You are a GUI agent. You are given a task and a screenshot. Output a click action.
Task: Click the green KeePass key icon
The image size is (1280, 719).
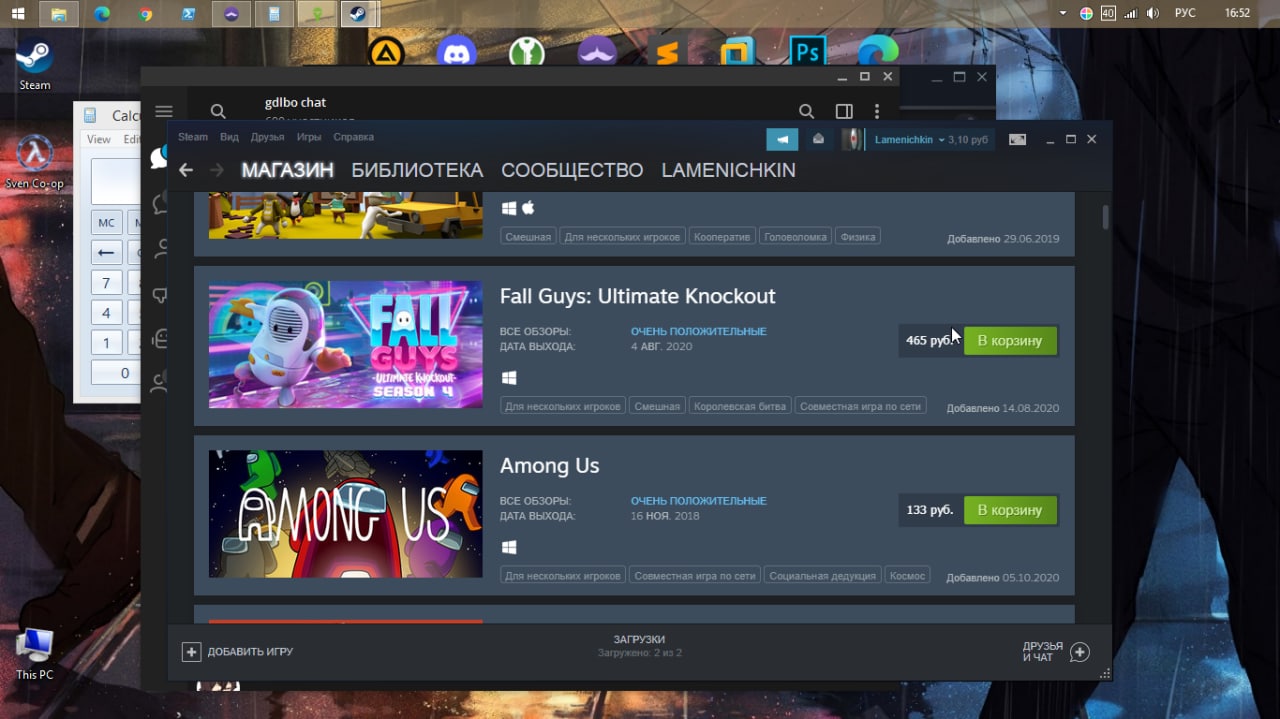point(527,52)
